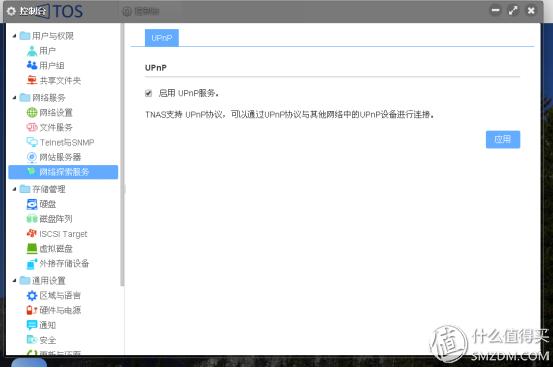Select the UPnP tab
This screenshot has width=553, height=368.
click(x=162, y=38)
